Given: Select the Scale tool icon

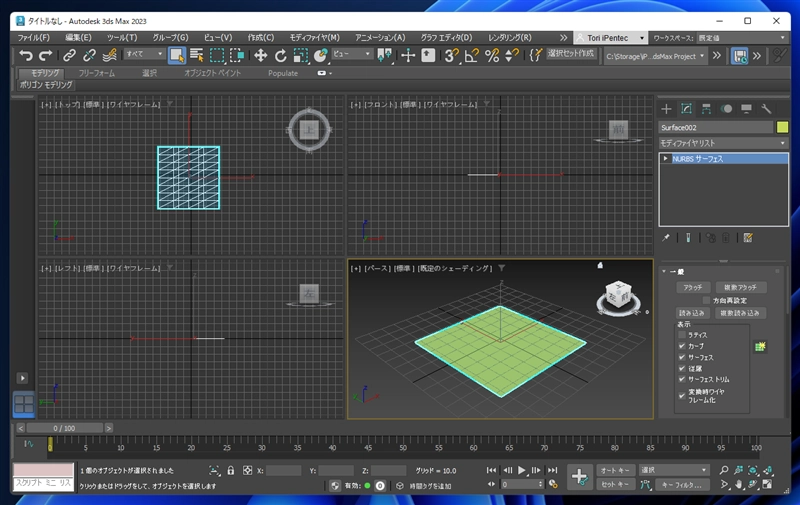Looking at the screenshot, I should 301,55.
